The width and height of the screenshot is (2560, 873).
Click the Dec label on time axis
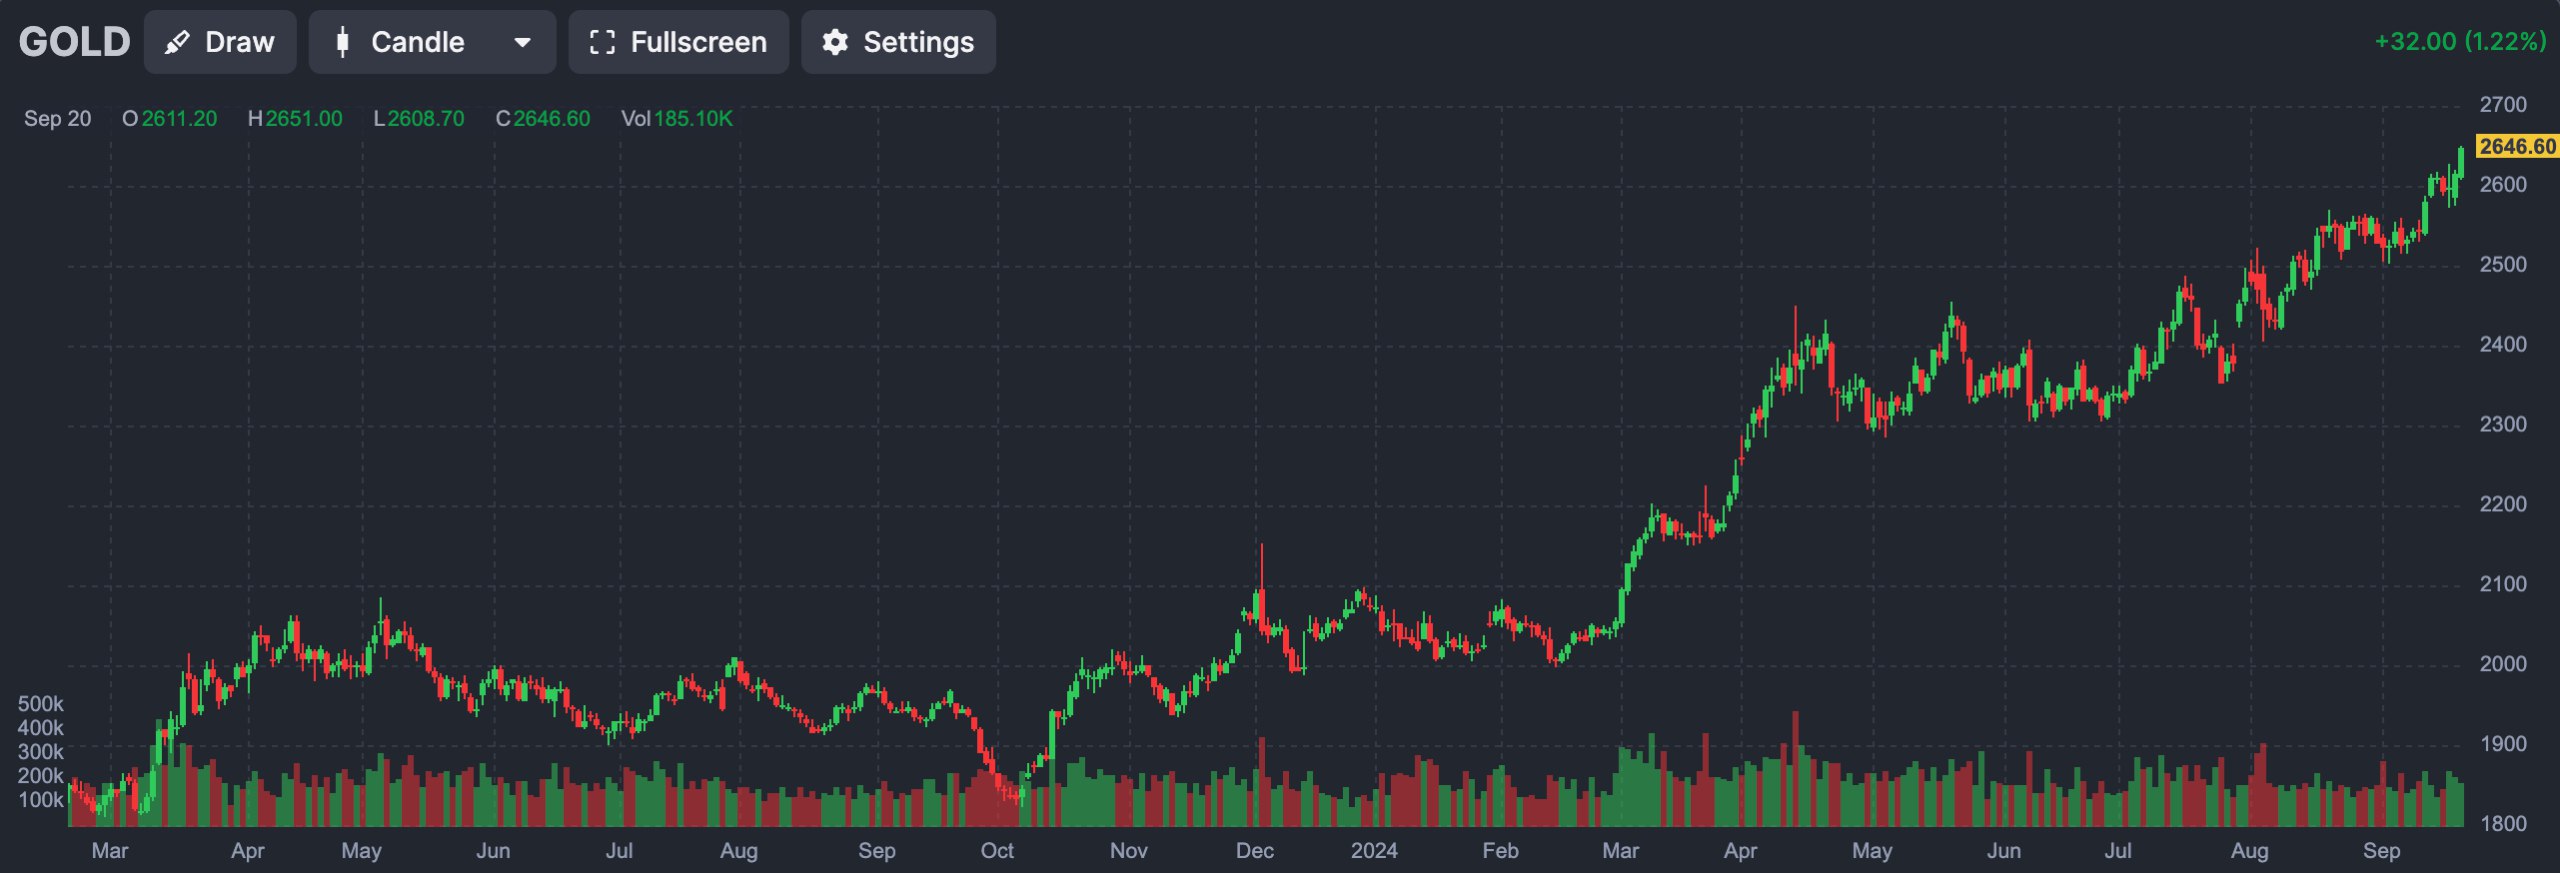[x=1254, y=850]
